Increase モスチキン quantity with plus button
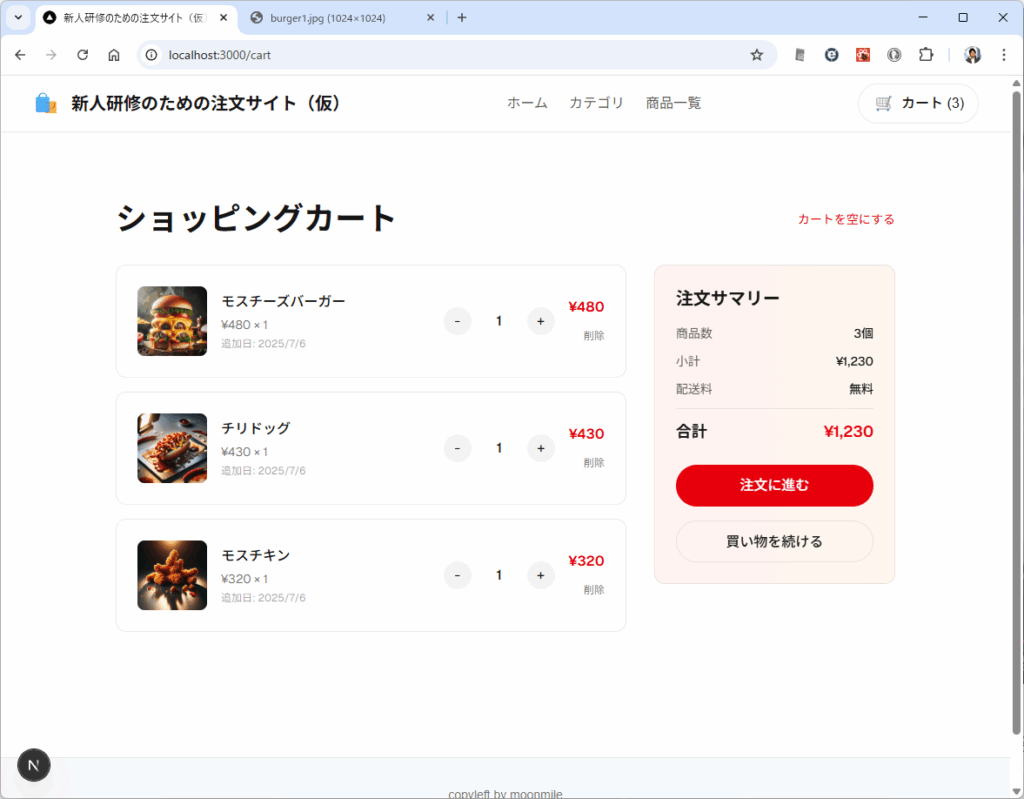This screenshot has width=1024, height=799. tap(540, 575)
